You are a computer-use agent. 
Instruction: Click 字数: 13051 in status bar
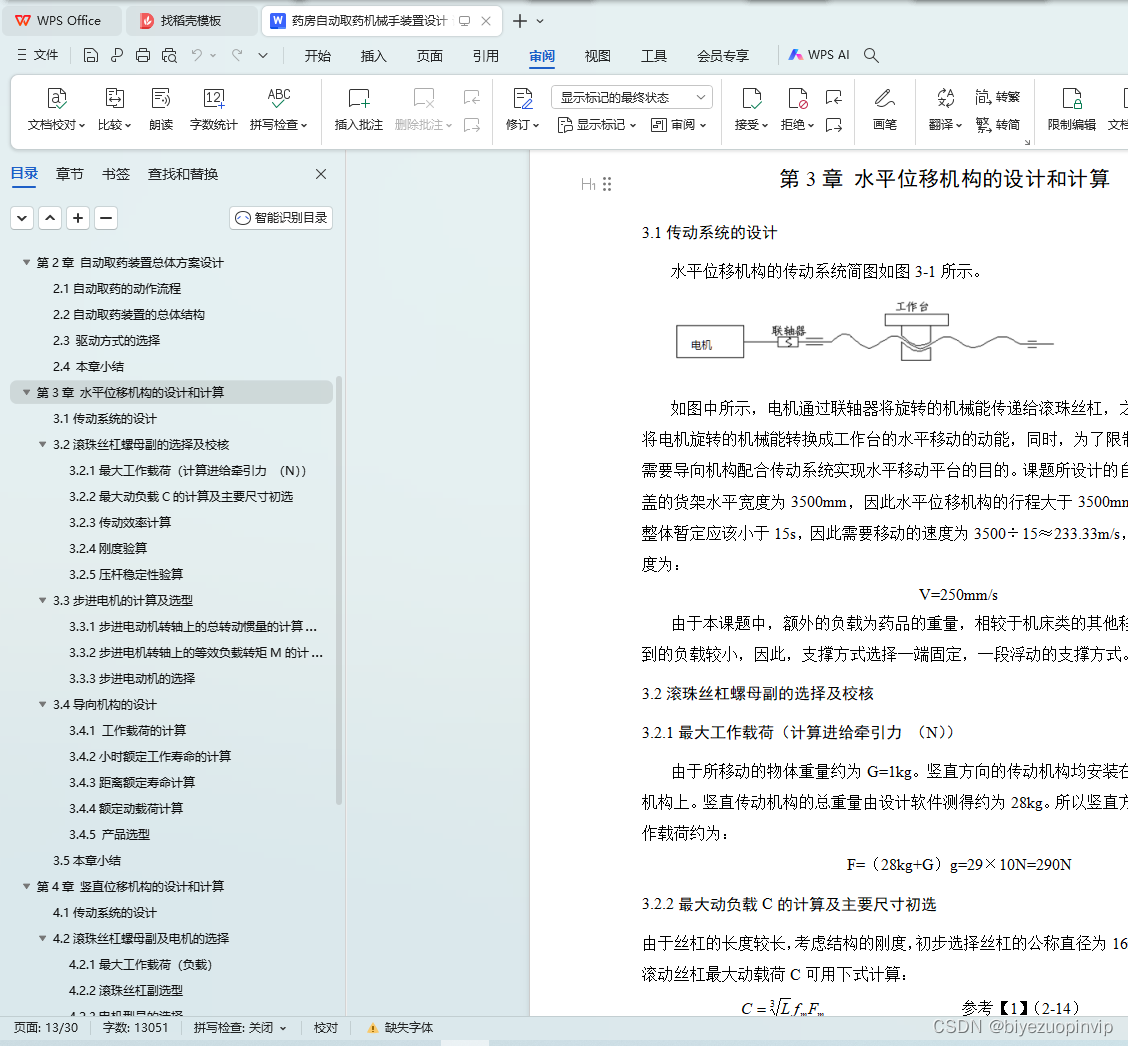135,1028
